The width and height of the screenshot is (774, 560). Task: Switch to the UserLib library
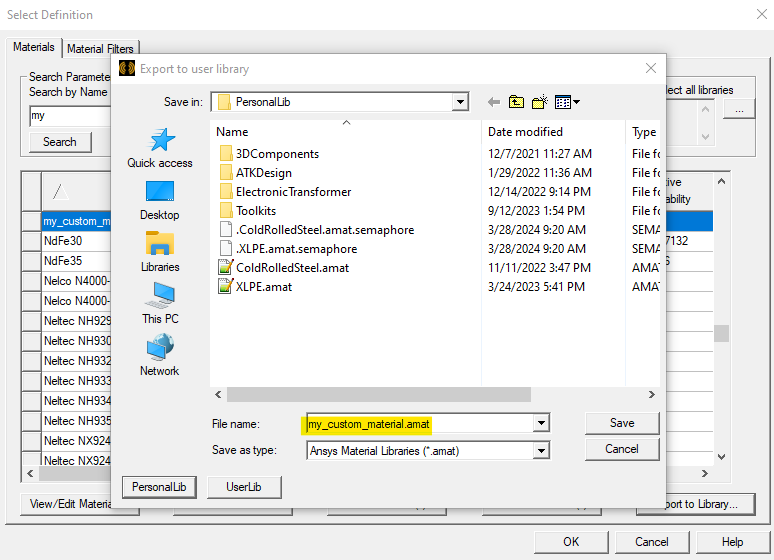(243, 487)
